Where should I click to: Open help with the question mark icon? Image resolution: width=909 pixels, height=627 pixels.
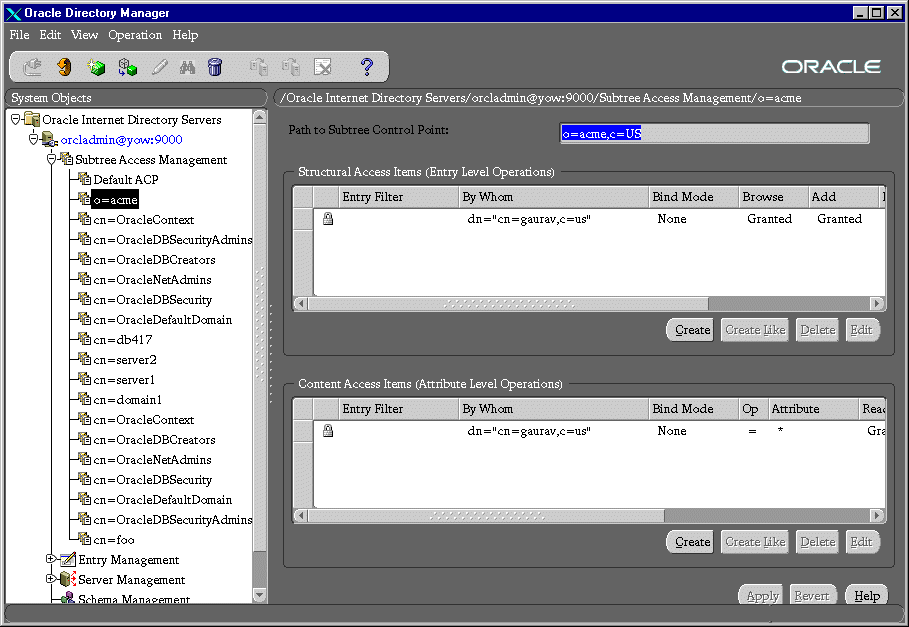click(x=366, y=67)
